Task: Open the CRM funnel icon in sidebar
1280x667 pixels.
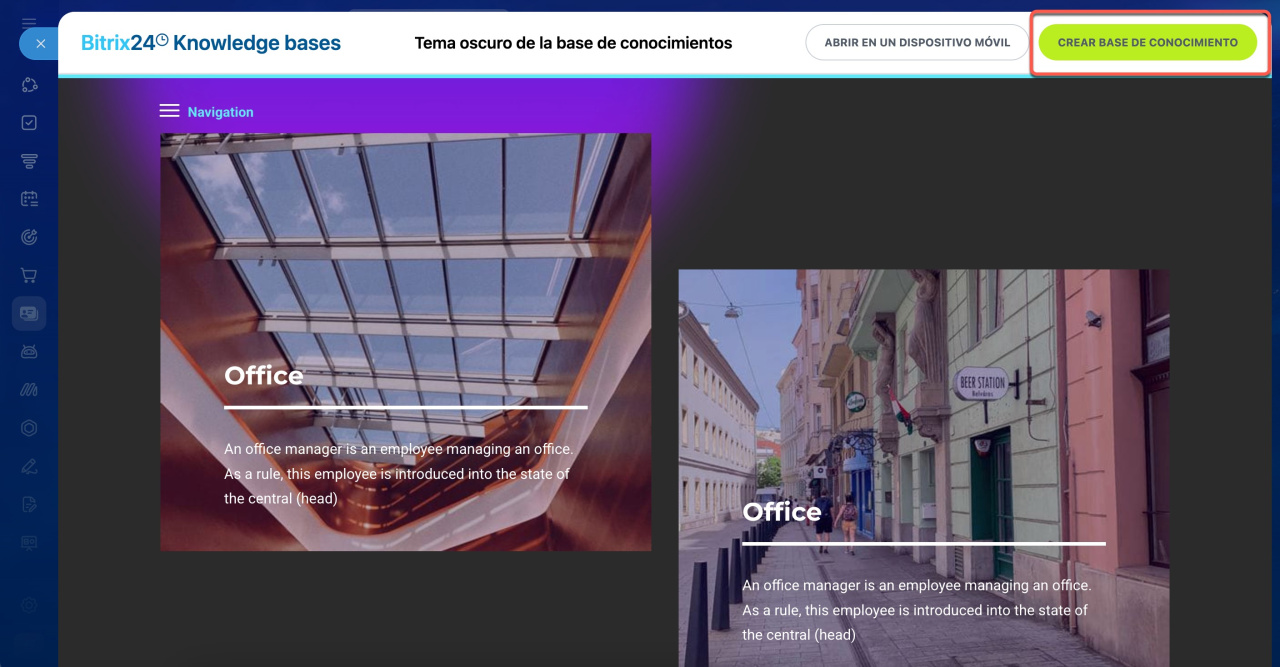Action: [x=29, y=161]
